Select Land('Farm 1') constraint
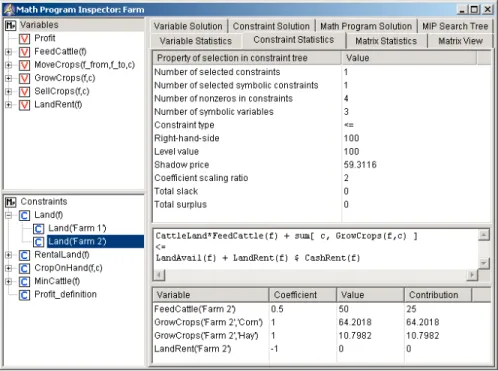The height and width of the screenshot is (371, 498). click(x=77, y=228)
